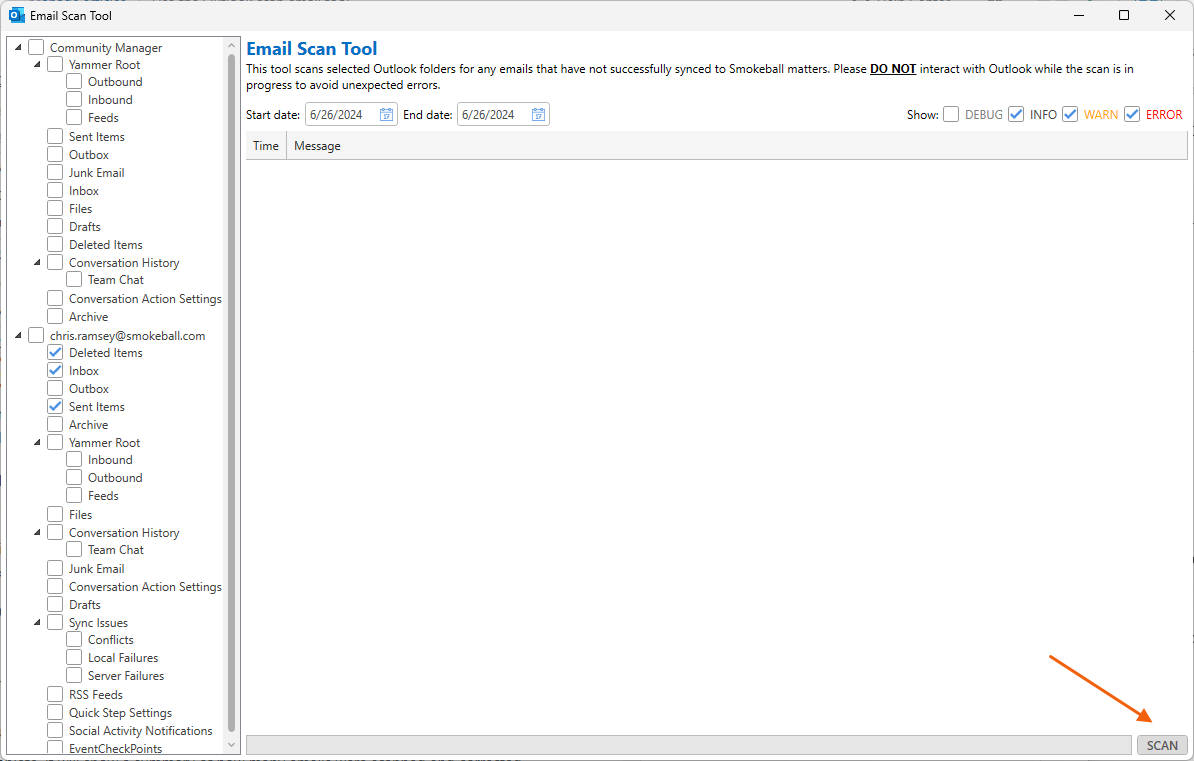This screenshot has height=761, width=1194.
Task: Start the scan with the SCAN button
Action: 1162,746
